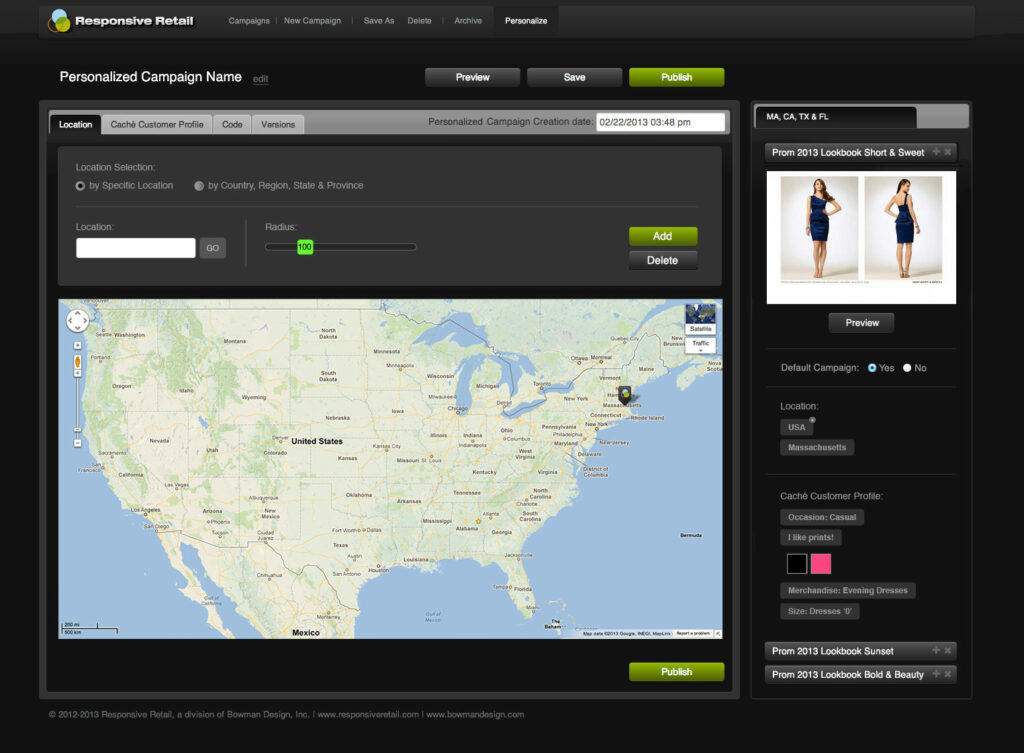This screenshot has width=1024, height=753.
Task: Select the orange Street View pegman
Action: (x=78, y=361)
